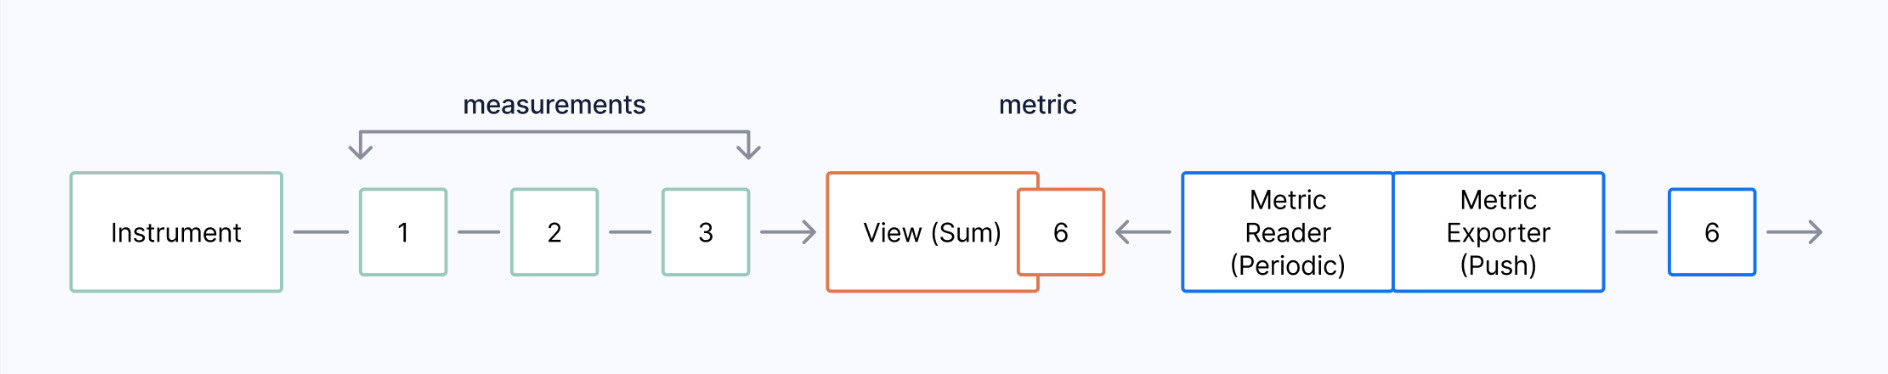Click connector line between boxes 2 and 3
Image resolution: width=1888 pixels, height=374 pixels.
pos(630,232)
